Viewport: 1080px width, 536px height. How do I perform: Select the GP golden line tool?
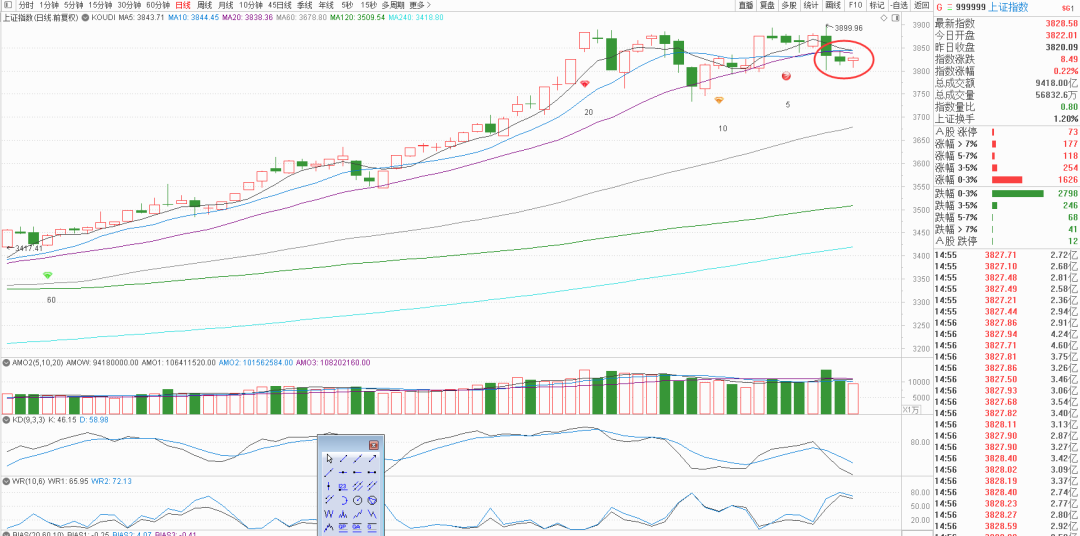click(343, 527)
